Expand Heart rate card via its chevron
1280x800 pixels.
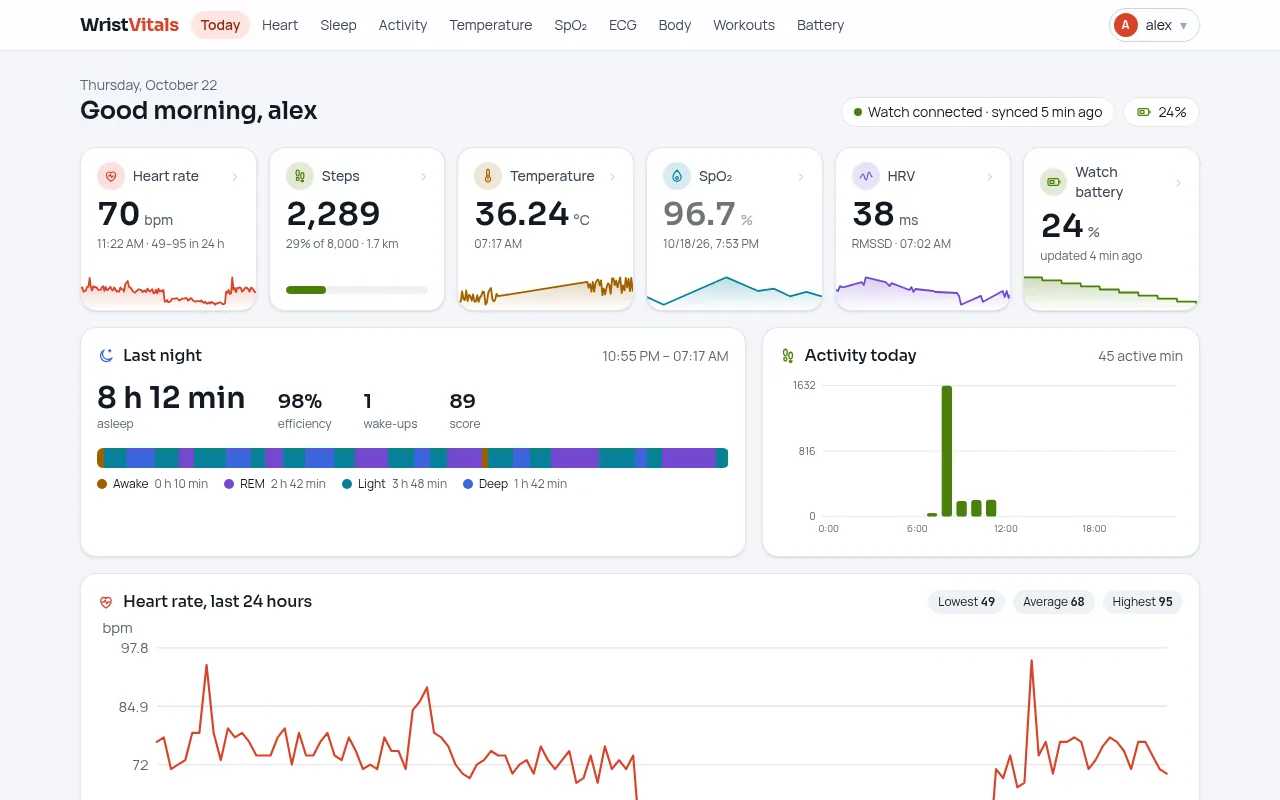click(235, 177)
